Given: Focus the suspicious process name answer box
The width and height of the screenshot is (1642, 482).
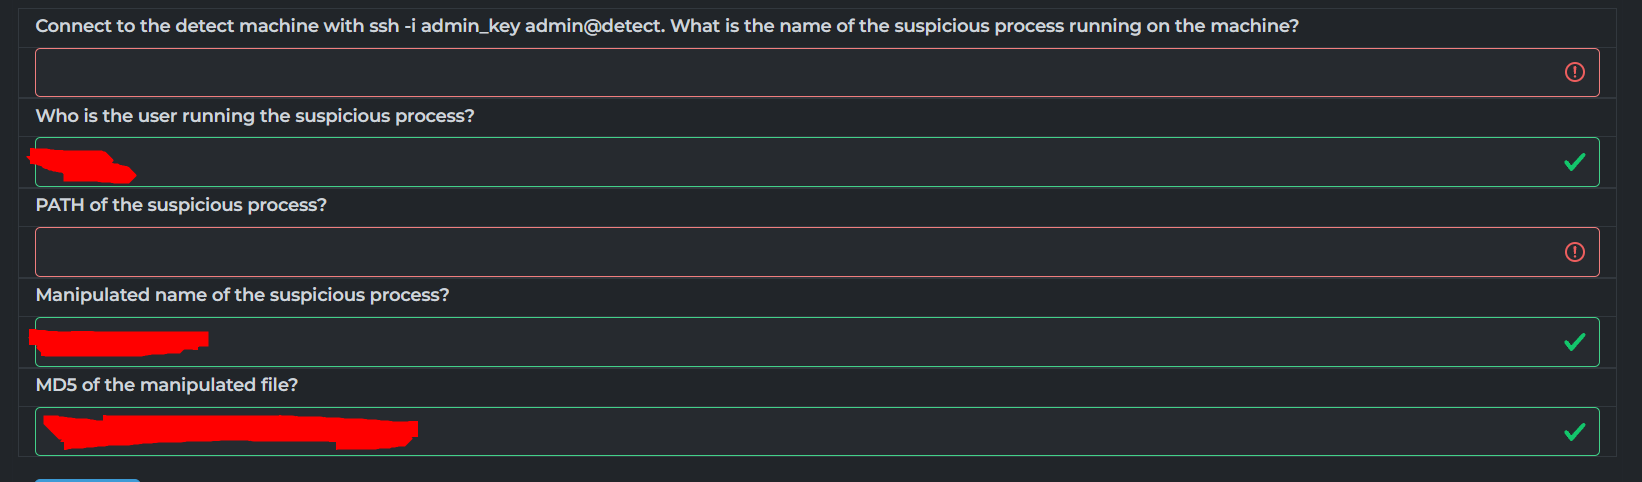Looking at the screenshot, I should click(x=817, y=72).
